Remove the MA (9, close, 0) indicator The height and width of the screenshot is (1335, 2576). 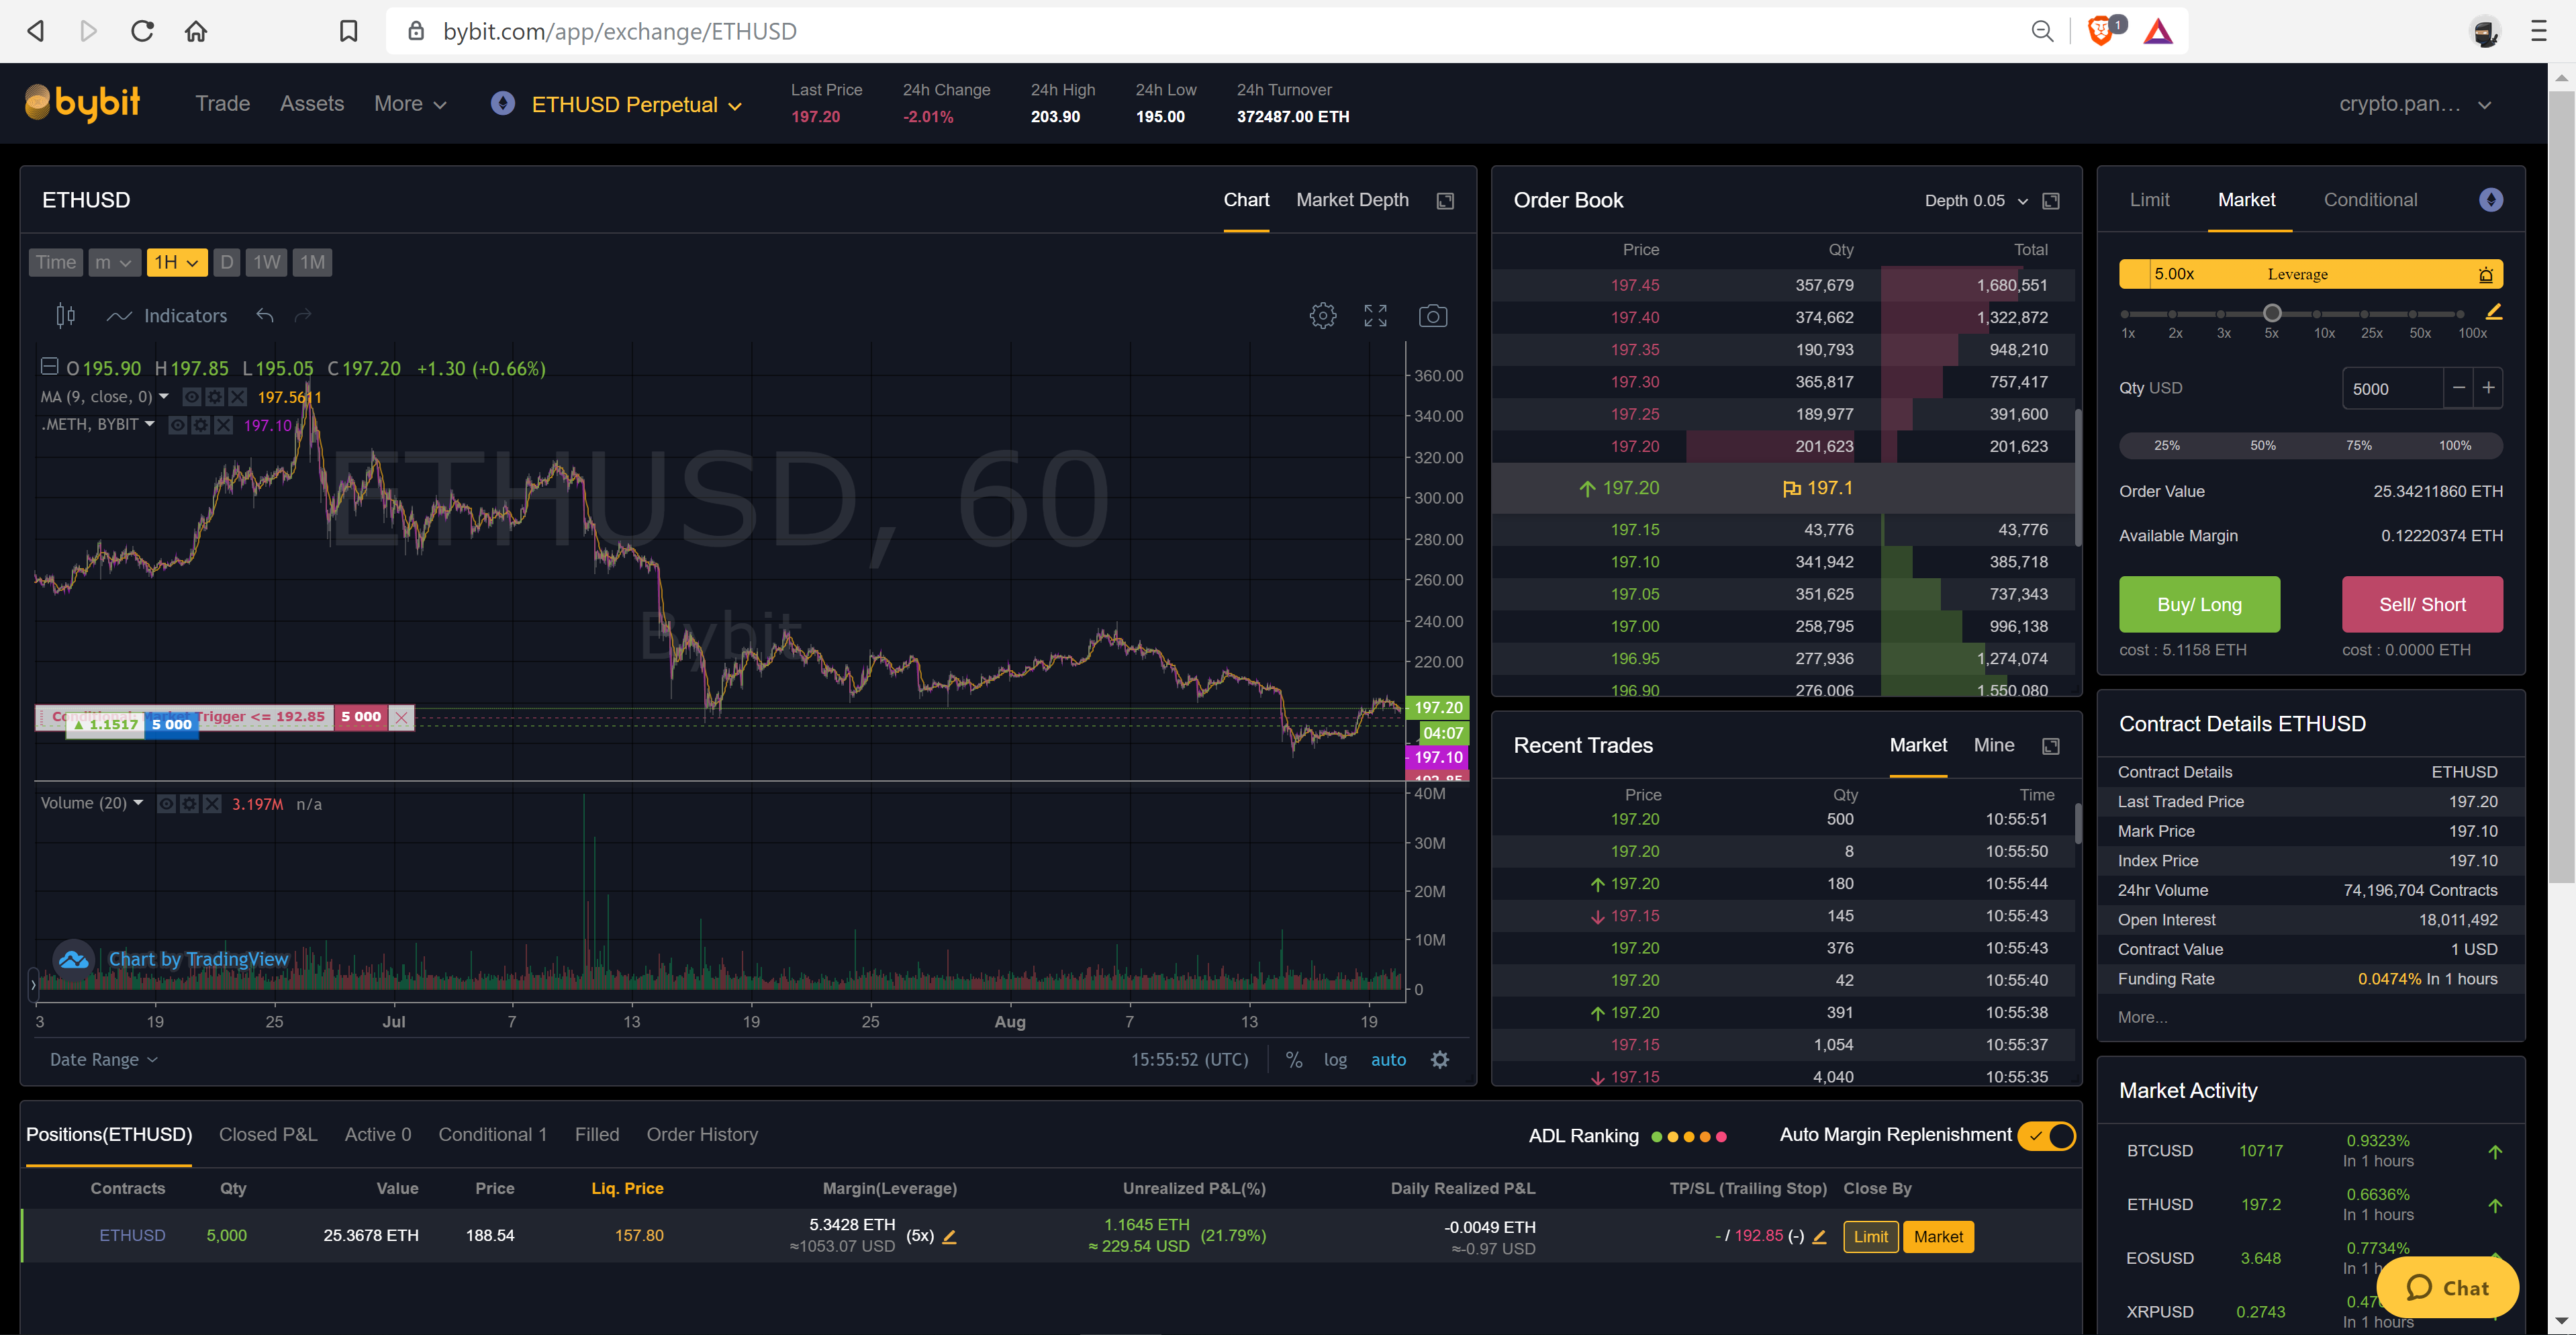(x=237, y=397)
